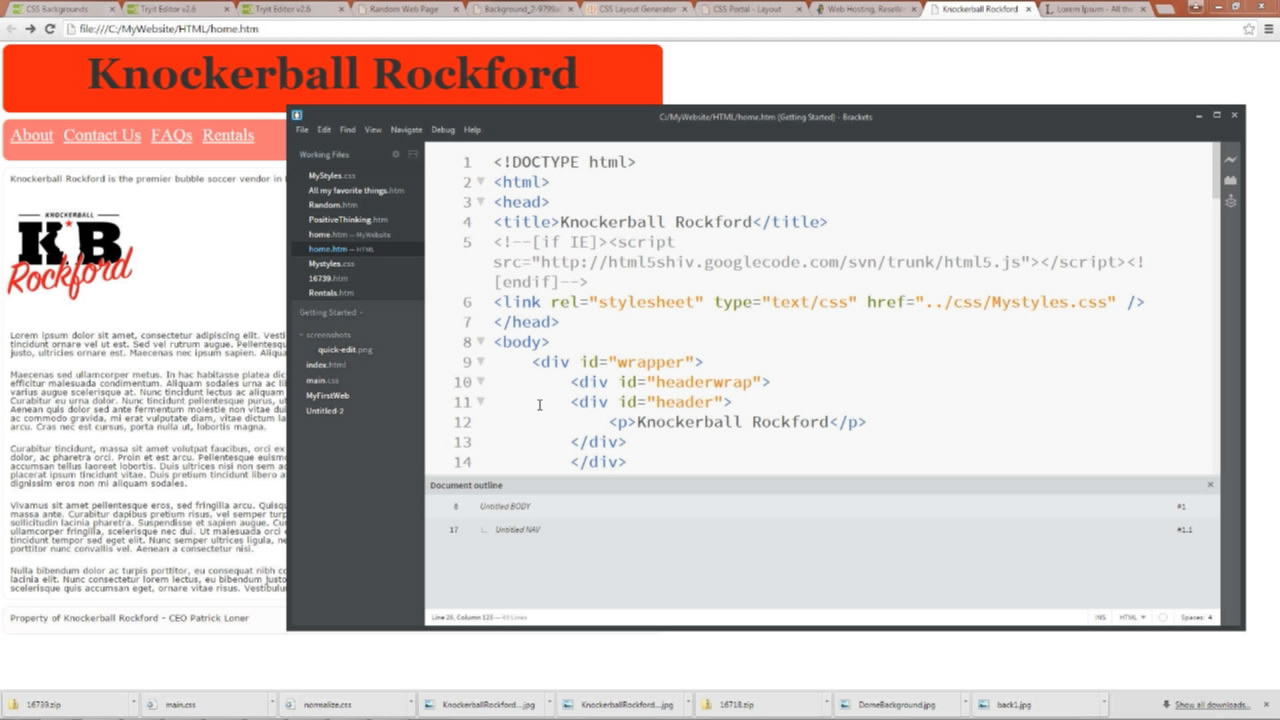Click the FAQs link on the webpage

171,135
